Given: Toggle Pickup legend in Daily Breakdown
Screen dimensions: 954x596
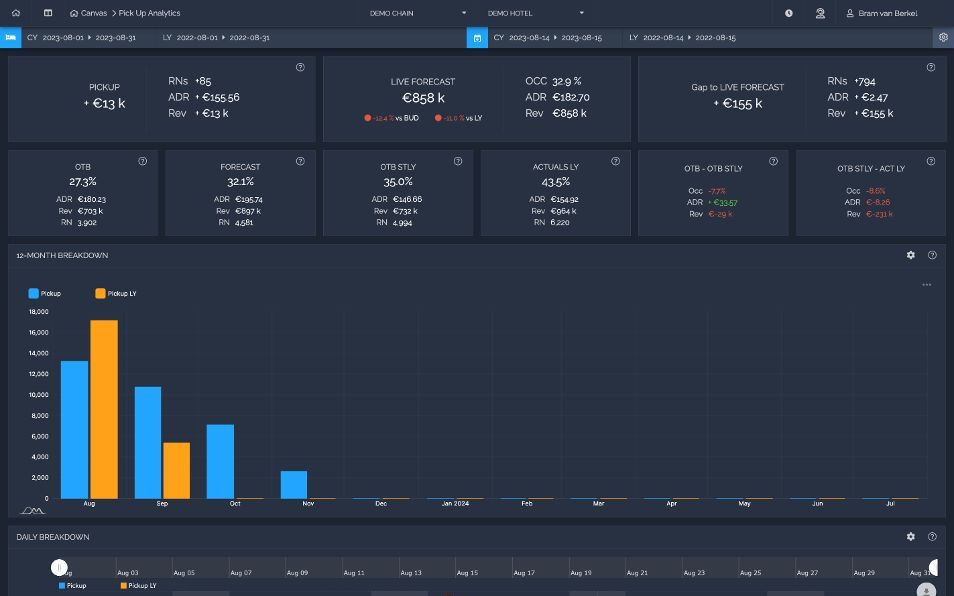Looking at the screenshot, I should tap(72, 586).
